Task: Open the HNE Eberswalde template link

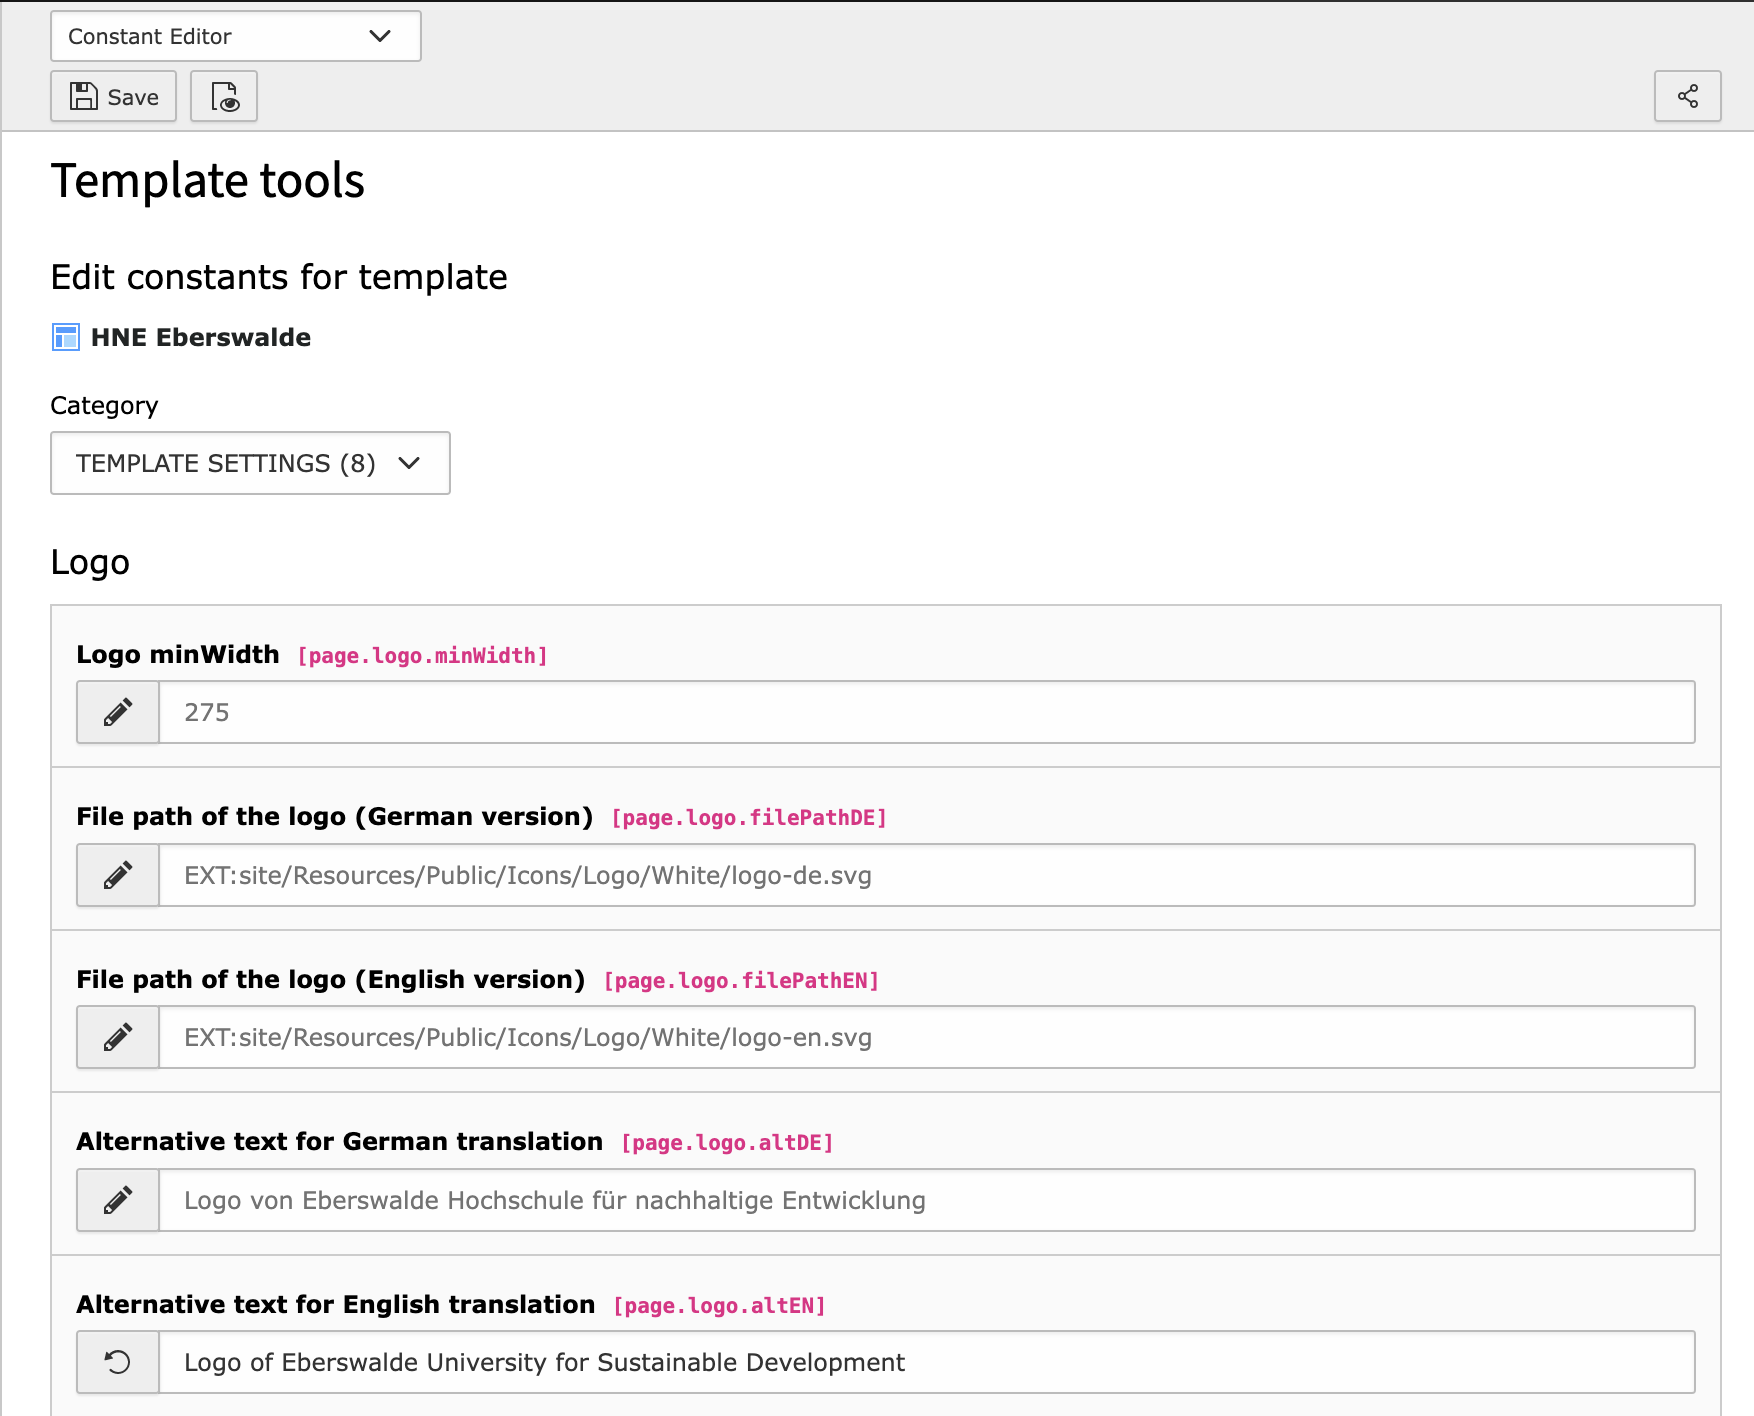Action: coord(200,338)
